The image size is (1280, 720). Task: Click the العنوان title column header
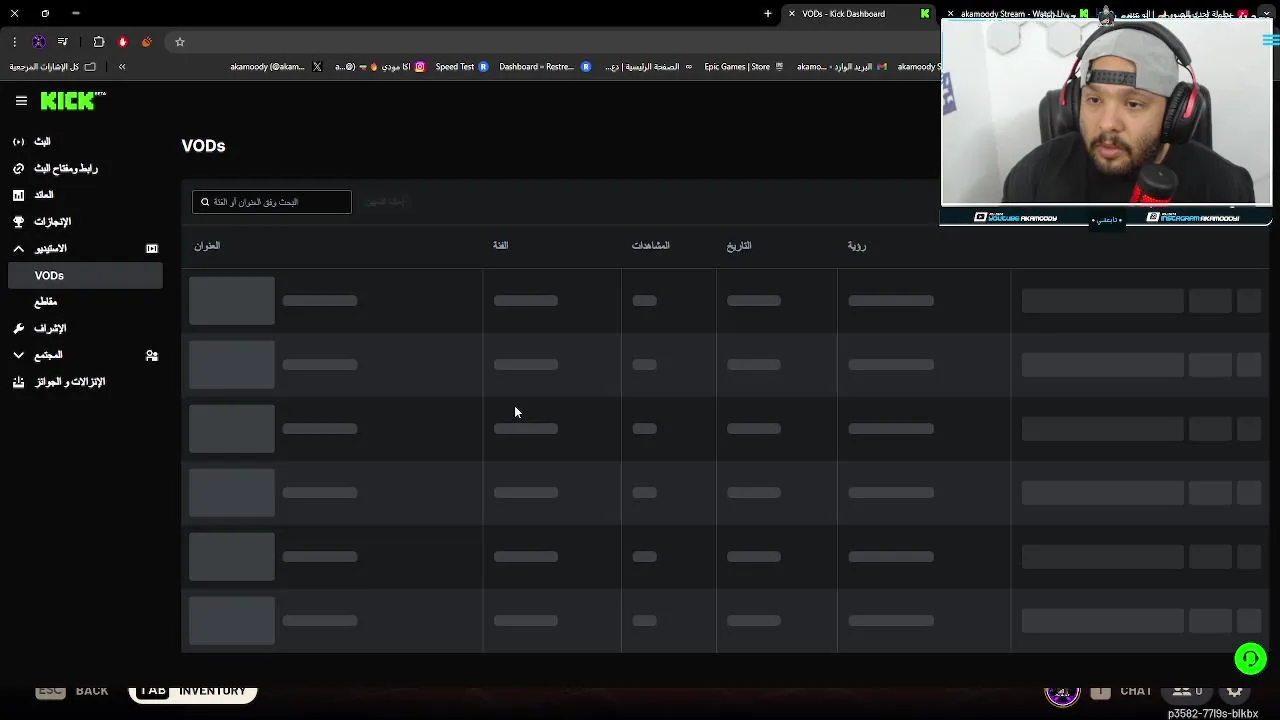click(x=207, y=246)
